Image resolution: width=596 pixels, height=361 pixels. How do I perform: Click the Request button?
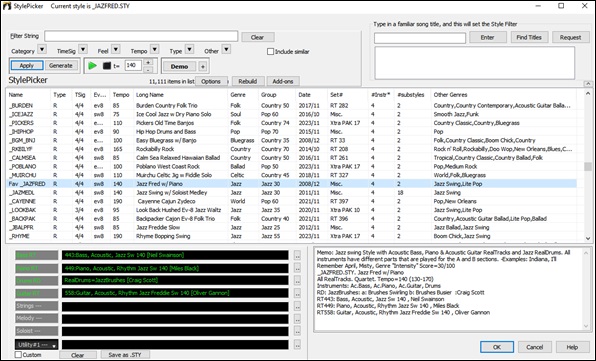point(571,37)
